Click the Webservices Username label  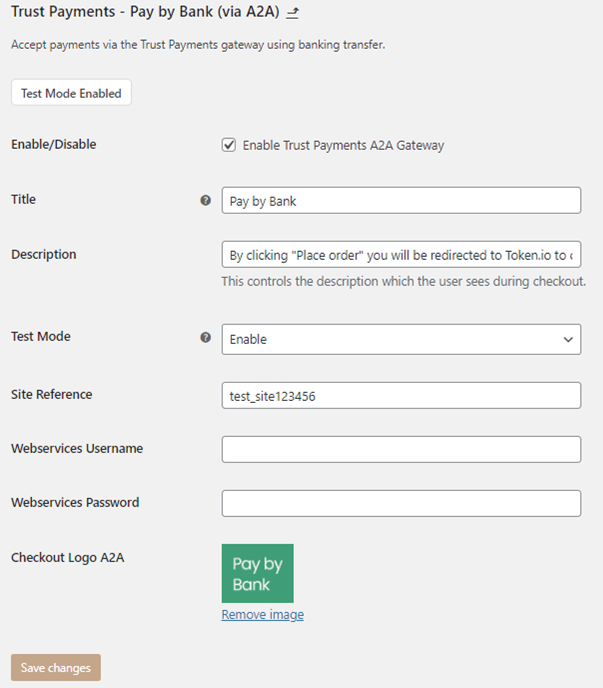click(77, 449)
